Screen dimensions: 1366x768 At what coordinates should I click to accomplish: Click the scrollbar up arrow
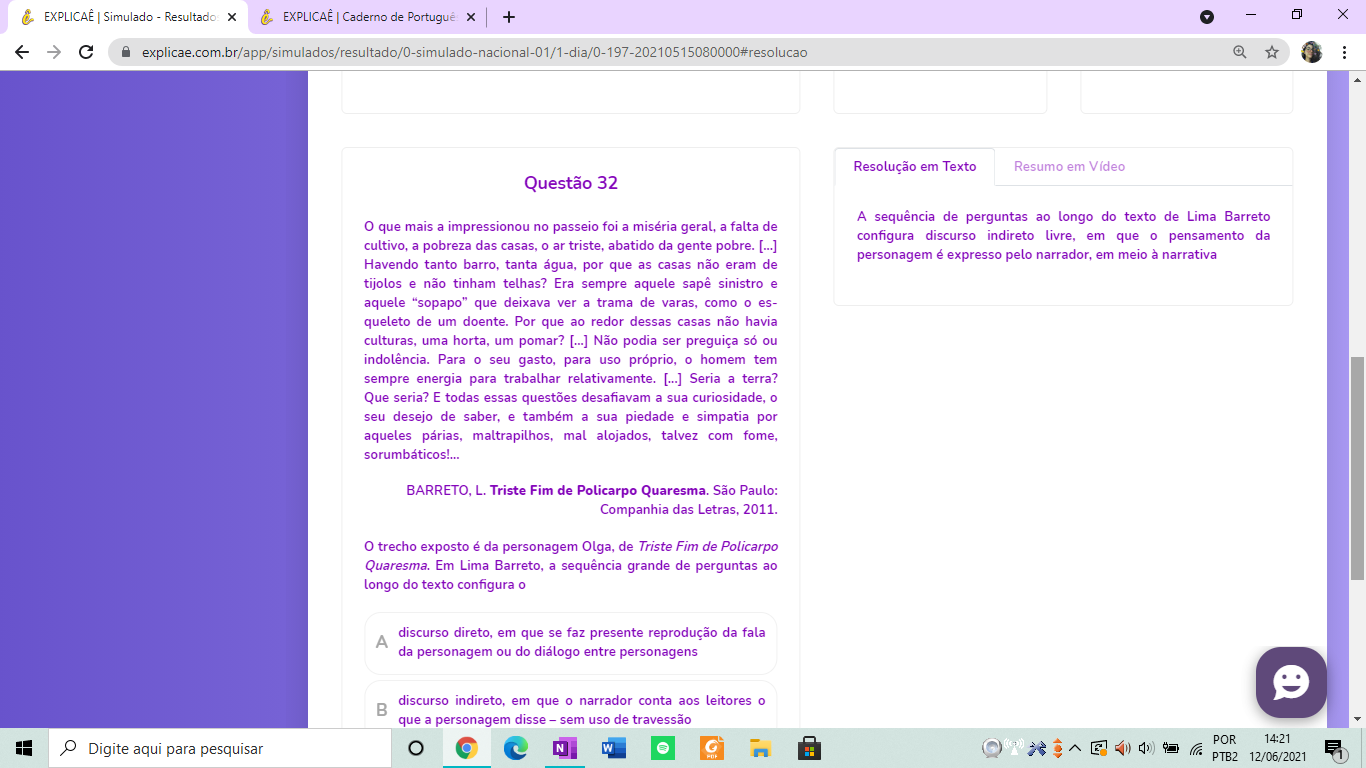coord(1357,80)
